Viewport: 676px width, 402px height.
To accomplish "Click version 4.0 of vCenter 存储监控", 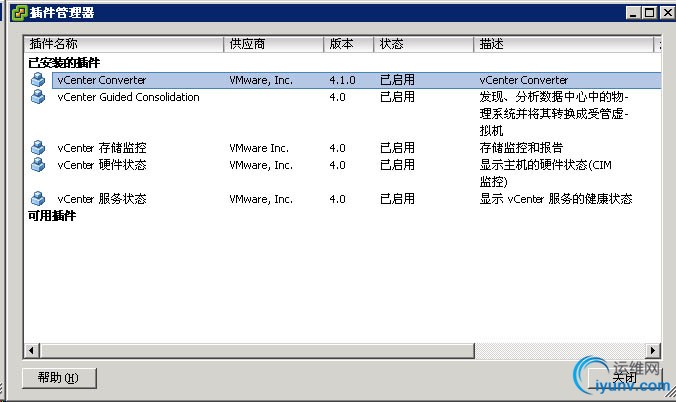I will click(337, 148).
